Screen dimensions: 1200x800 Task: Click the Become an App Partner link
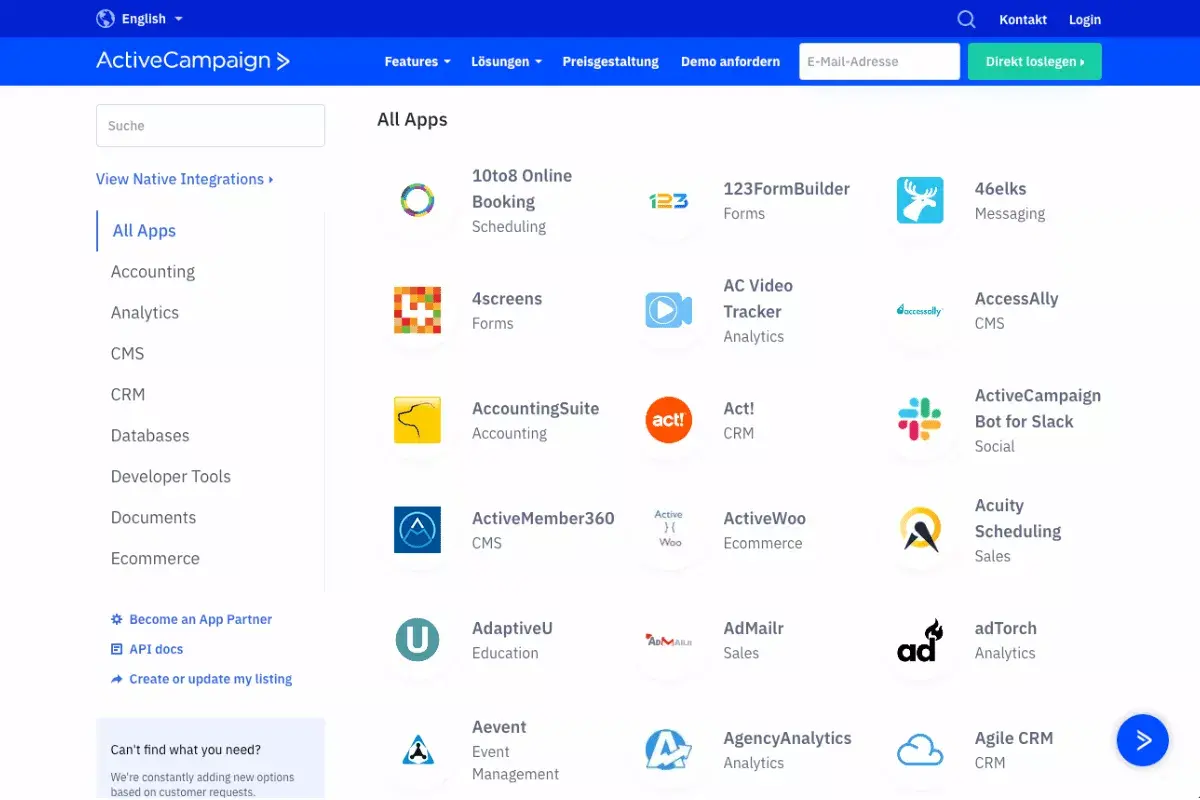(x=200, y=620)
